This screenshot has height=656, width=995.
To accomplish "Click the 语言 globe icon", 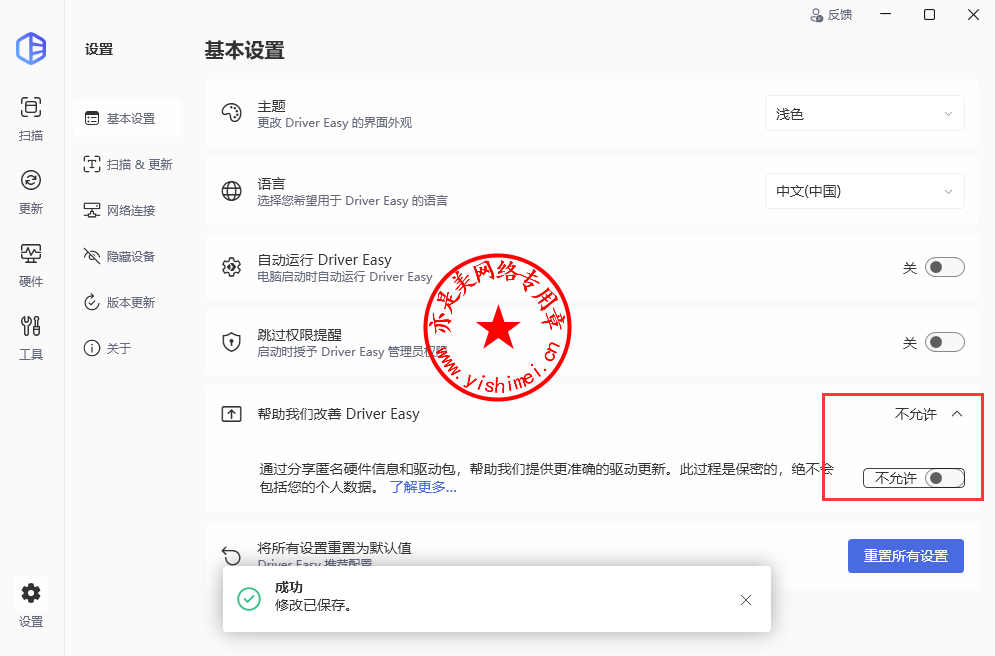I will point(232,191).
